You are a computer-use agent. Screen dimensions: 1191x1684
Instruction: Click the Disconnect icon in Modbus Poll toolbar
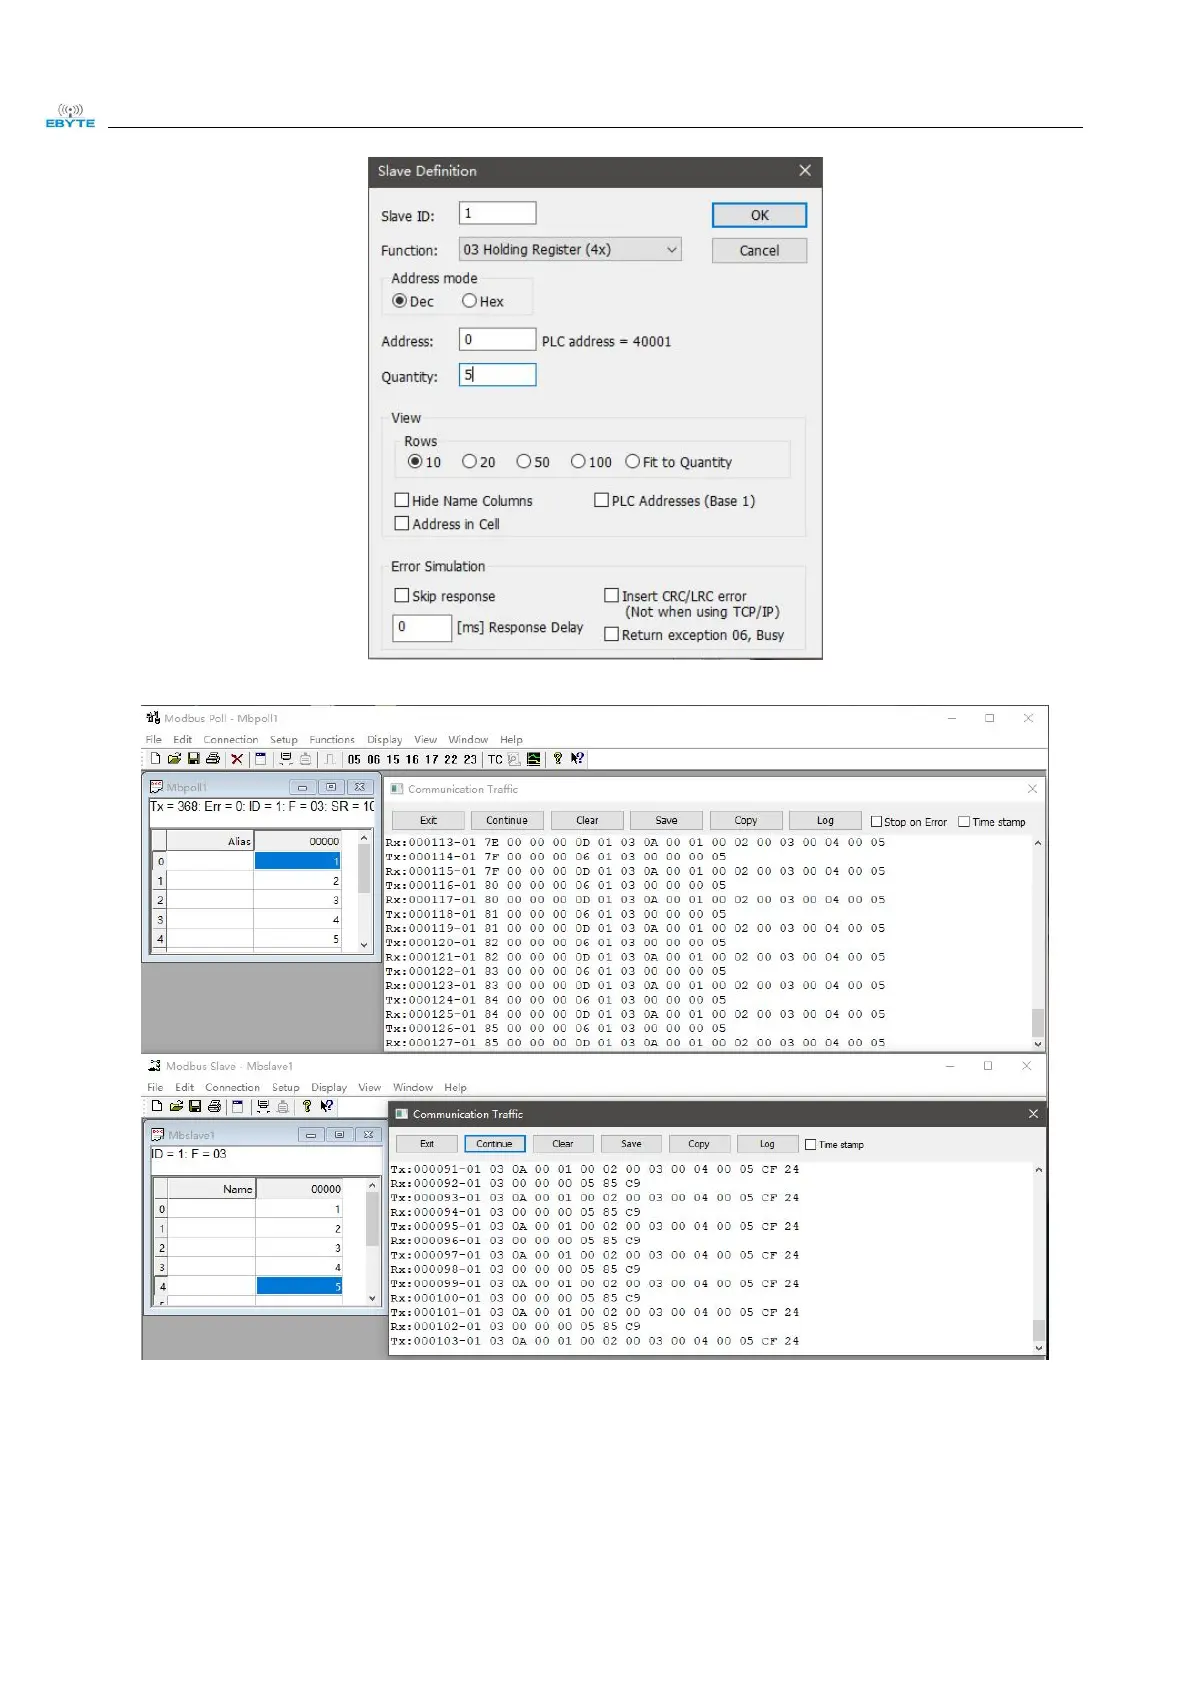[305, 759]
